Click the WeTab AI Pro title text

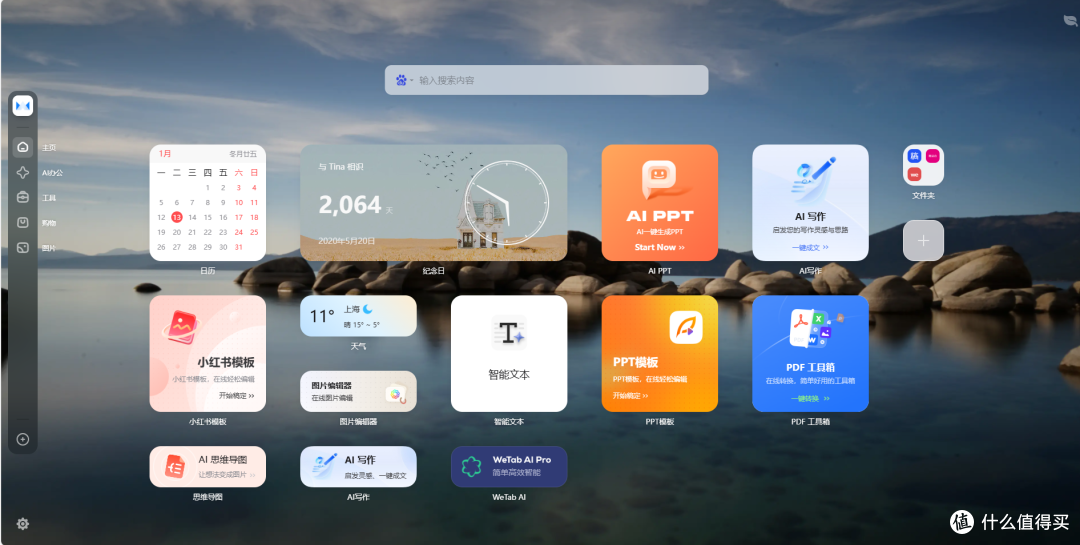[x=522, y=460]
